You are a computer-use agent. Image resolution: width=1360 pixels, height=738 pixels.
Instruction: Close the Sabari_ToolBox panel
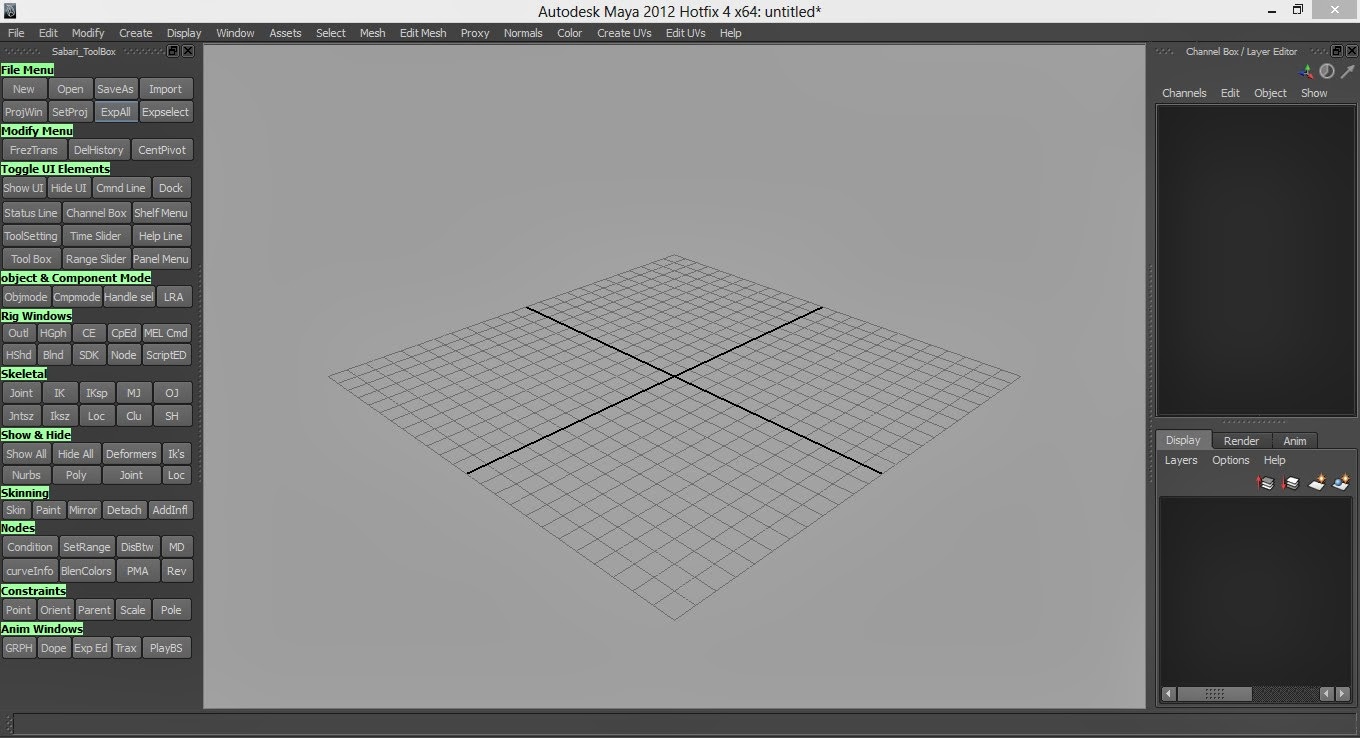[x=188, y=51]
